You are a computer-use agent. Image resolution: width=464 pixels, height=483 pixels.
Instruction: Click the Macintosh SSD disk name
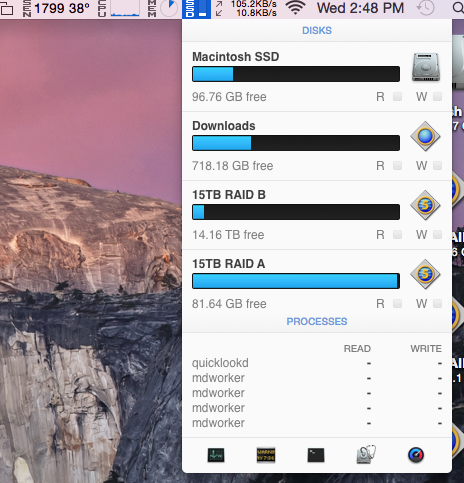click(x=235, y=57)
